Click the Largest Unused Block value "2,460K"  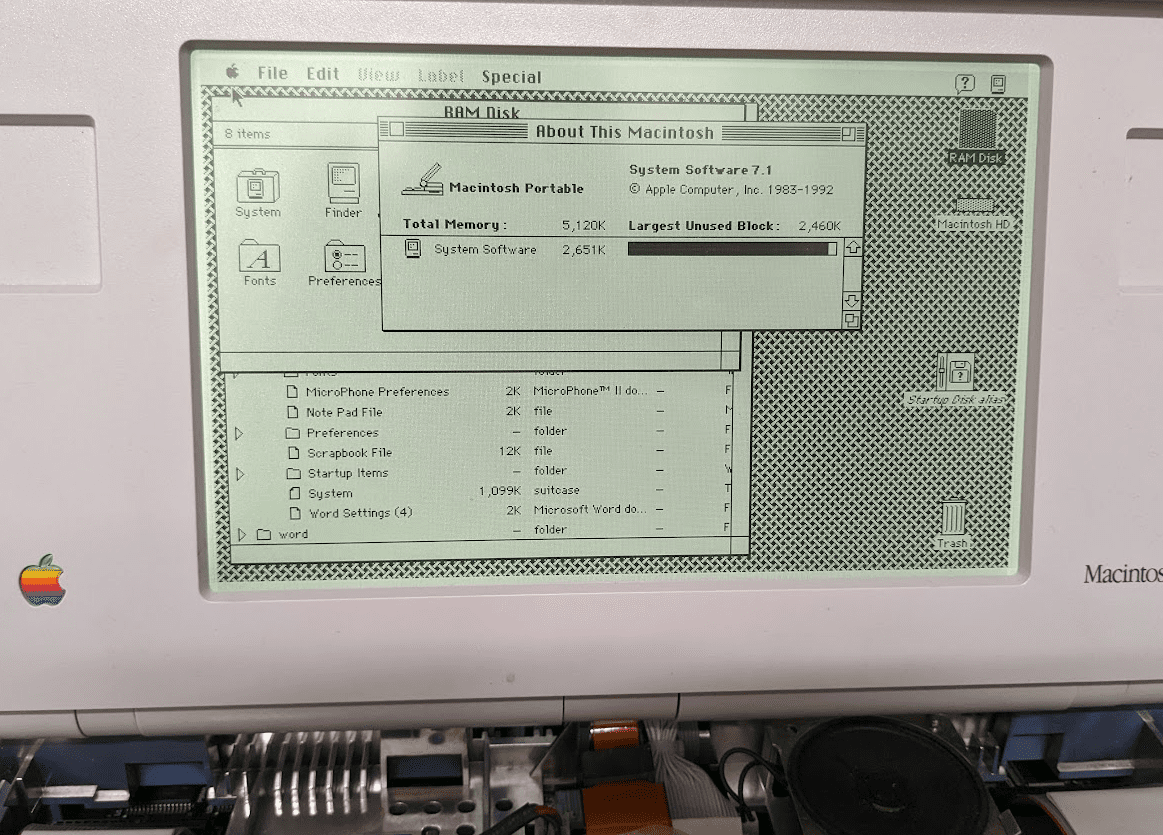coord(820,225)
